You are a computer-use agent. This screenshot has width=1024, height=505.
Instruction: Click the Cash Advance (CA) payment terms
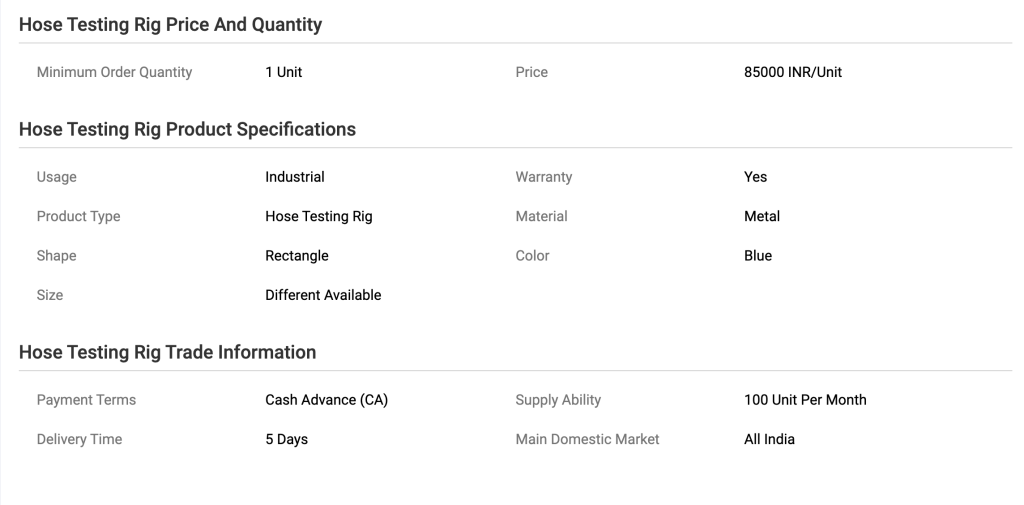coord(327,400)
